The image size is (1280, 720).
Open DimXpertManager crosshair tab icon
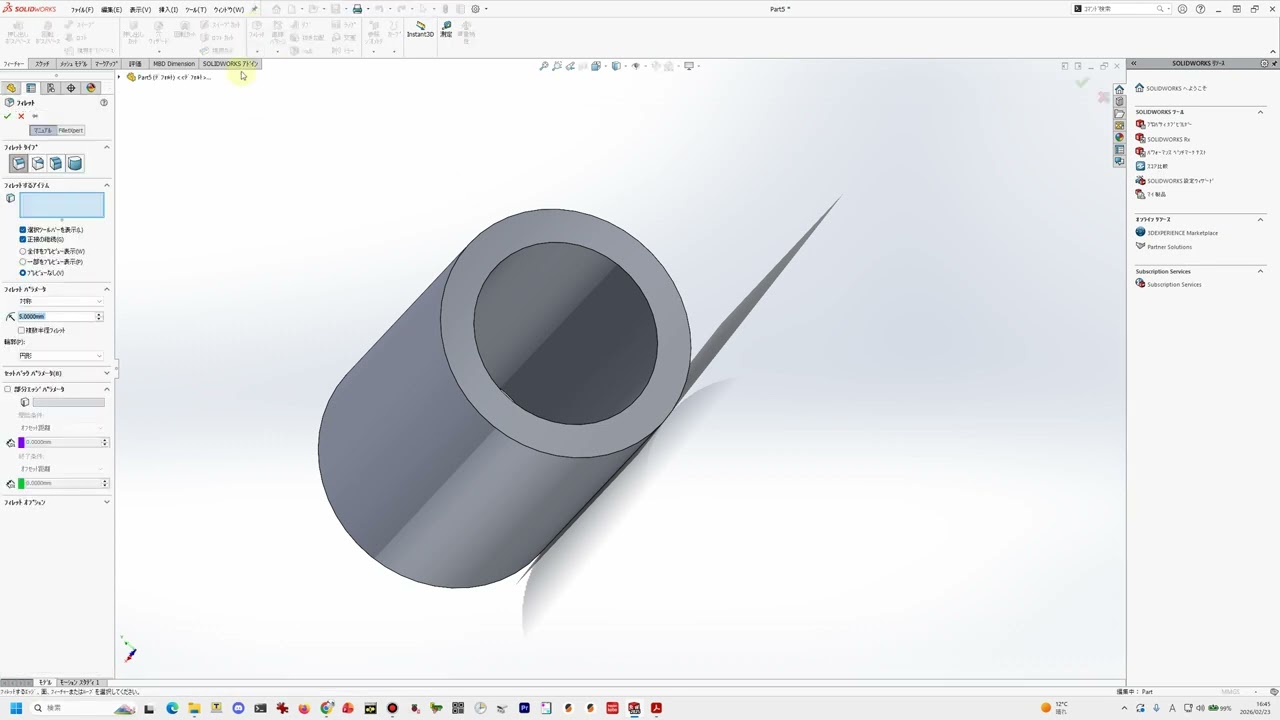(x=71, y=88)
